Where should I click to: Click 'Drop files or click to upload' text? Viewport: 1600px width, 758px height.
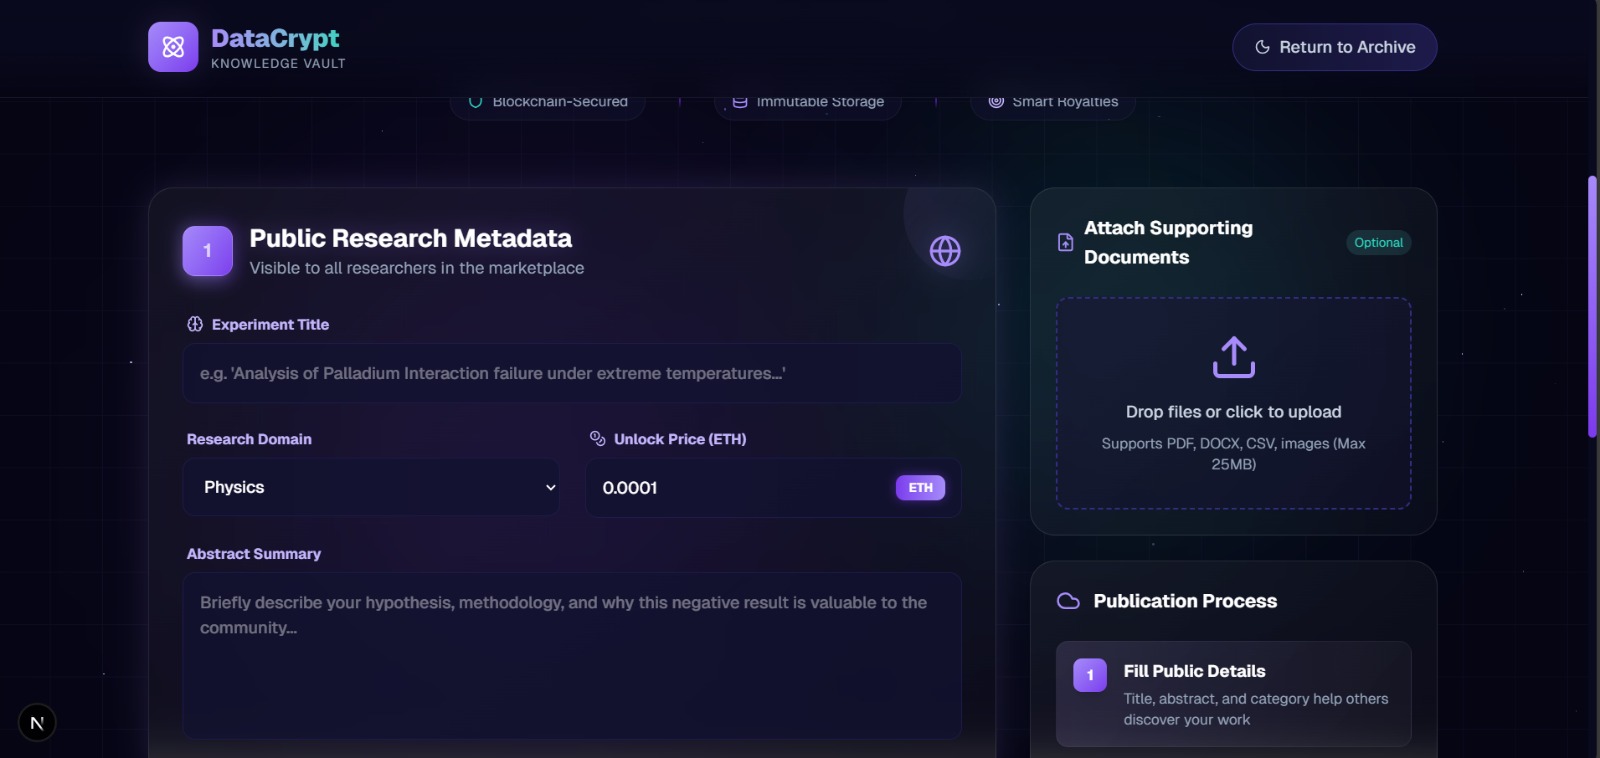click(1233, 412)
